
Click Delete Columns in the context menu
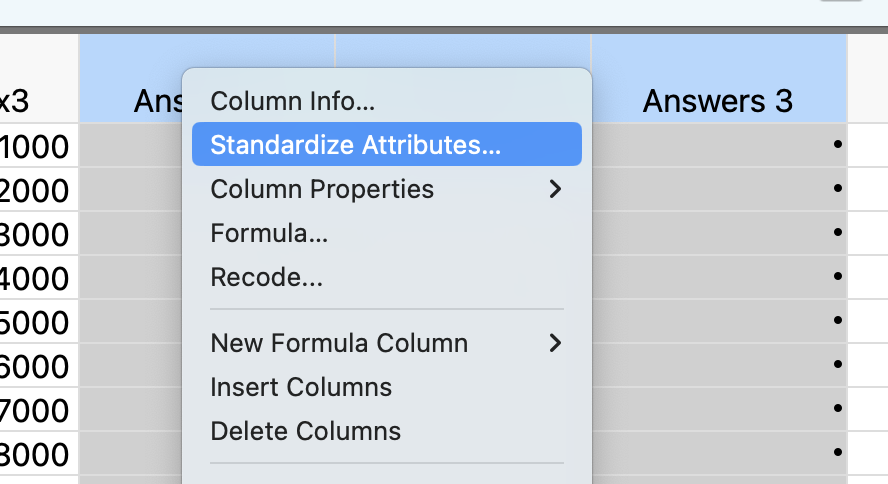pos(305,431)
